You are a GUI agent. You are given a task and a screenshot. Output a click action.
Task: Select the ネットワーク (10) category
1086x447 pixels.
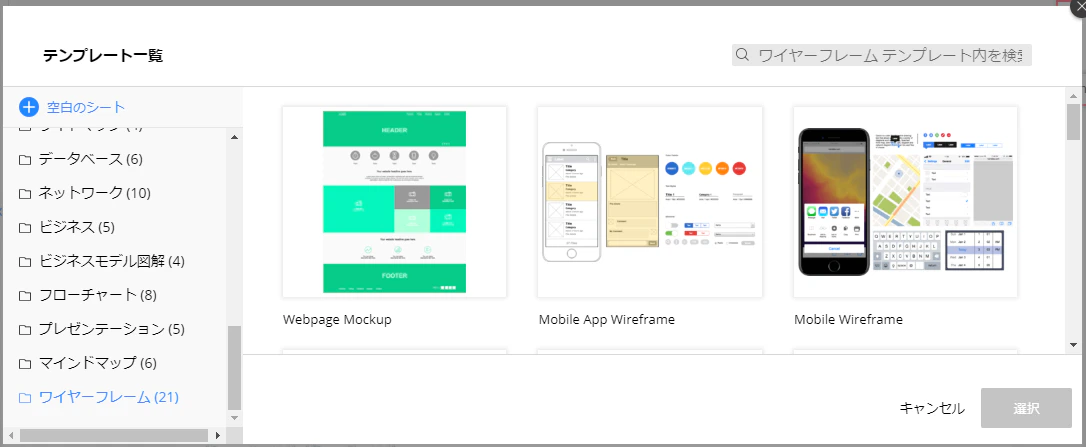coord(94,193)
